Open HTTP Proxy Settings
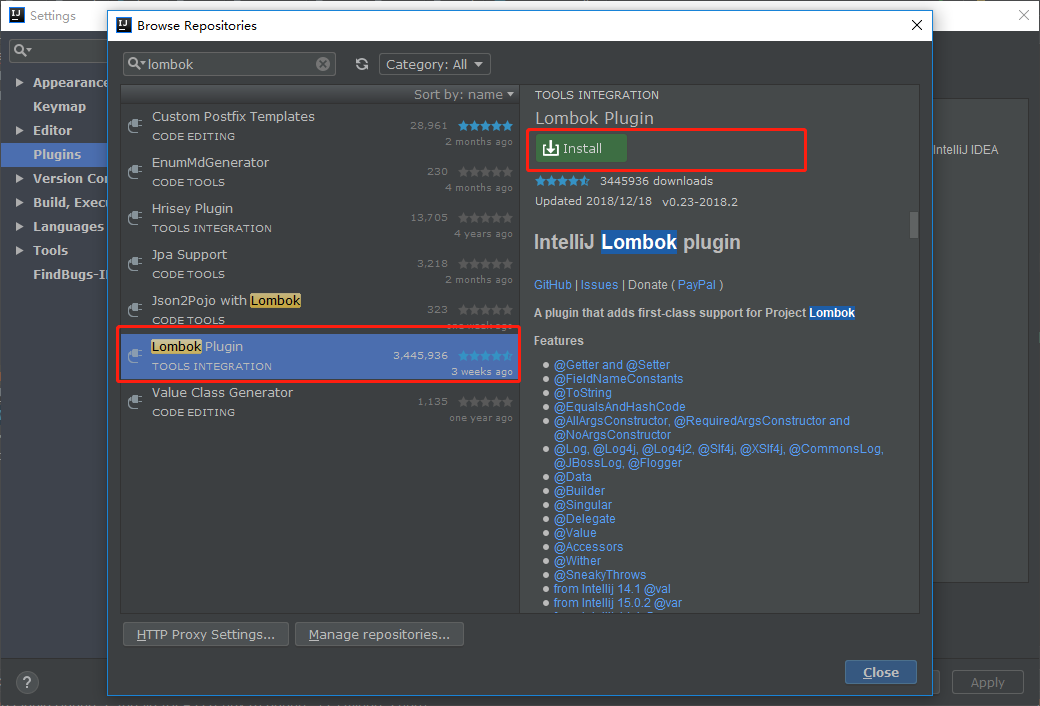The width and height of the screenshot is (1040, 706). (206, 634)
